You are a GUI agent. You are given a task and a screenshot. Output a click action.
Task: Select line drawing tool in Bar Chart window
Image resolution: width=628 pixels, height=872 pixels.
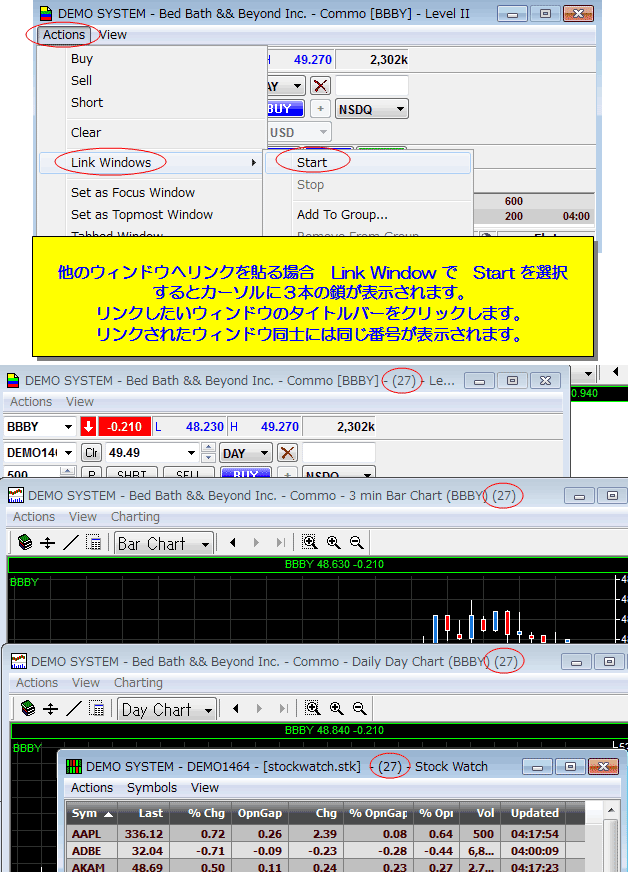pos(71,542)
